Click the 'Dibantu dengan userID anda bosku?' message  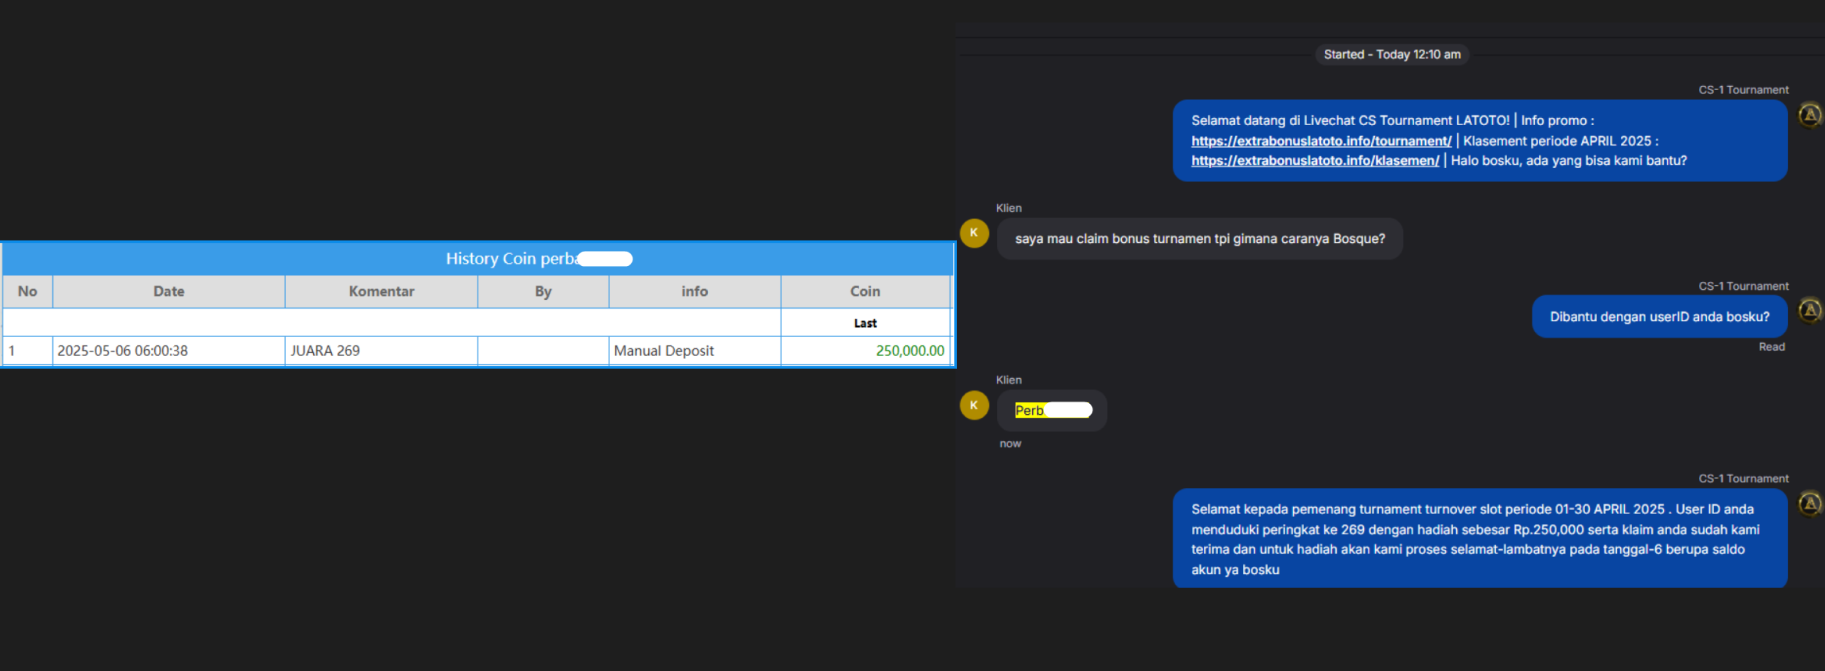tap(1660, 317)
